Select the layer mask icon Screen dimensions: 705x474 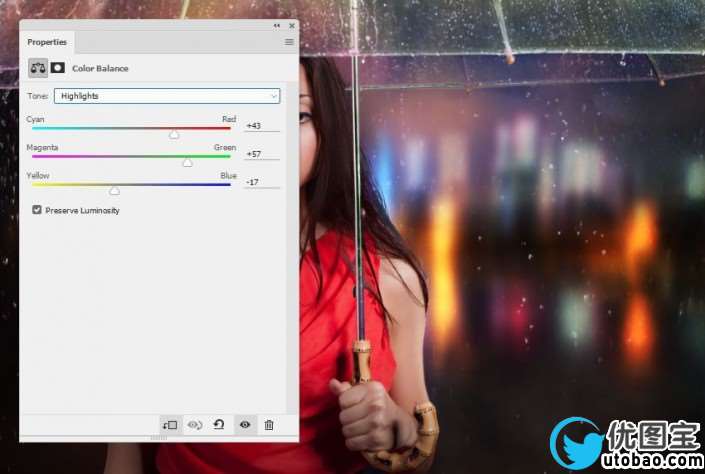pos(58,68)
